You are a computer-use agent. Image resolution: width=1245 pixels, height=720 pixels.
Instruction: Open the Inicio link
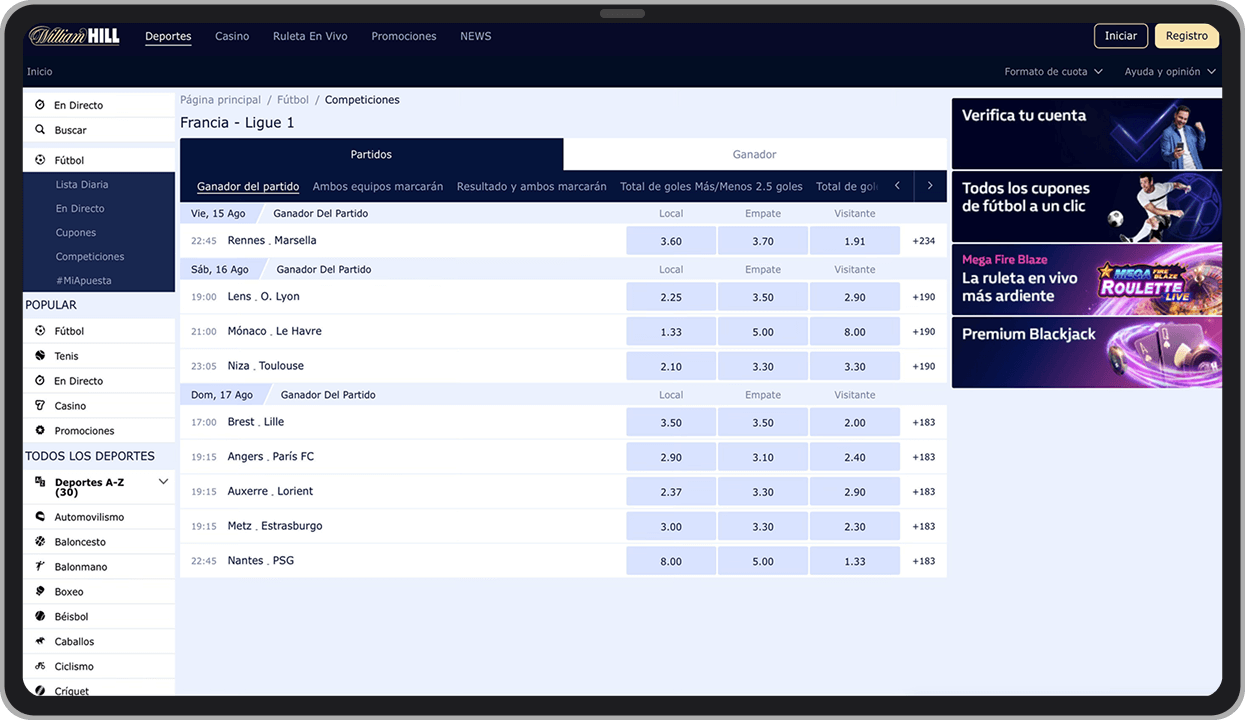tap(40, 72)
